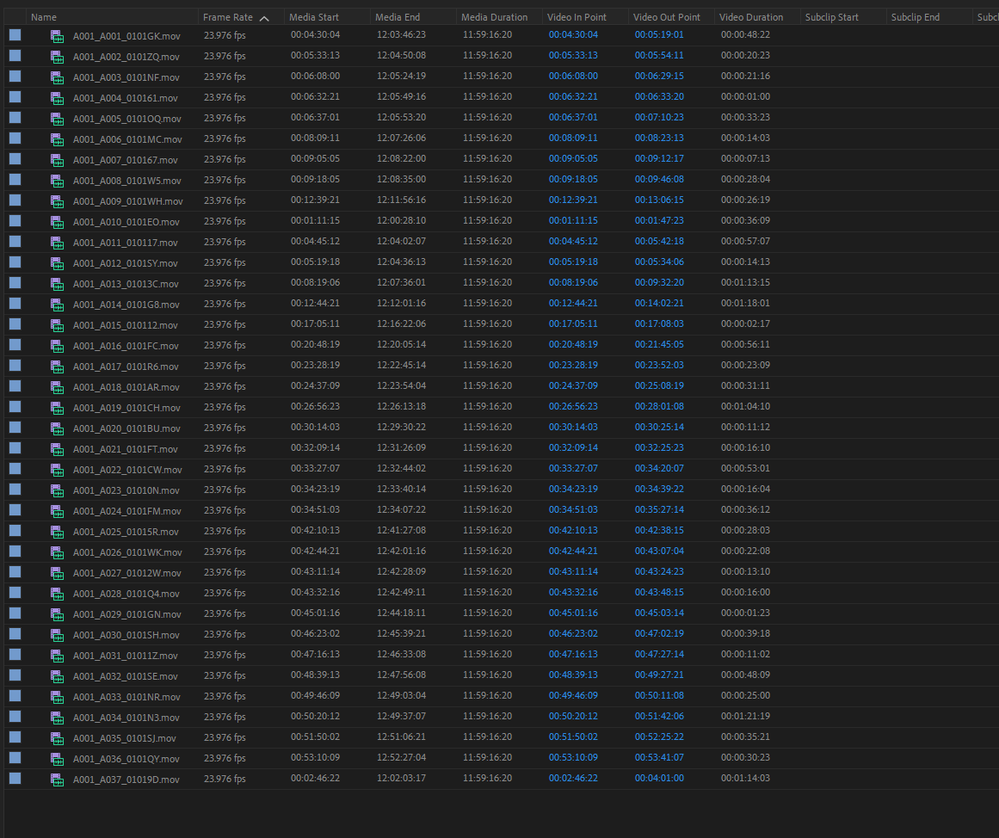Sort by the Name column header
The image size is (999, 838).
44,17
